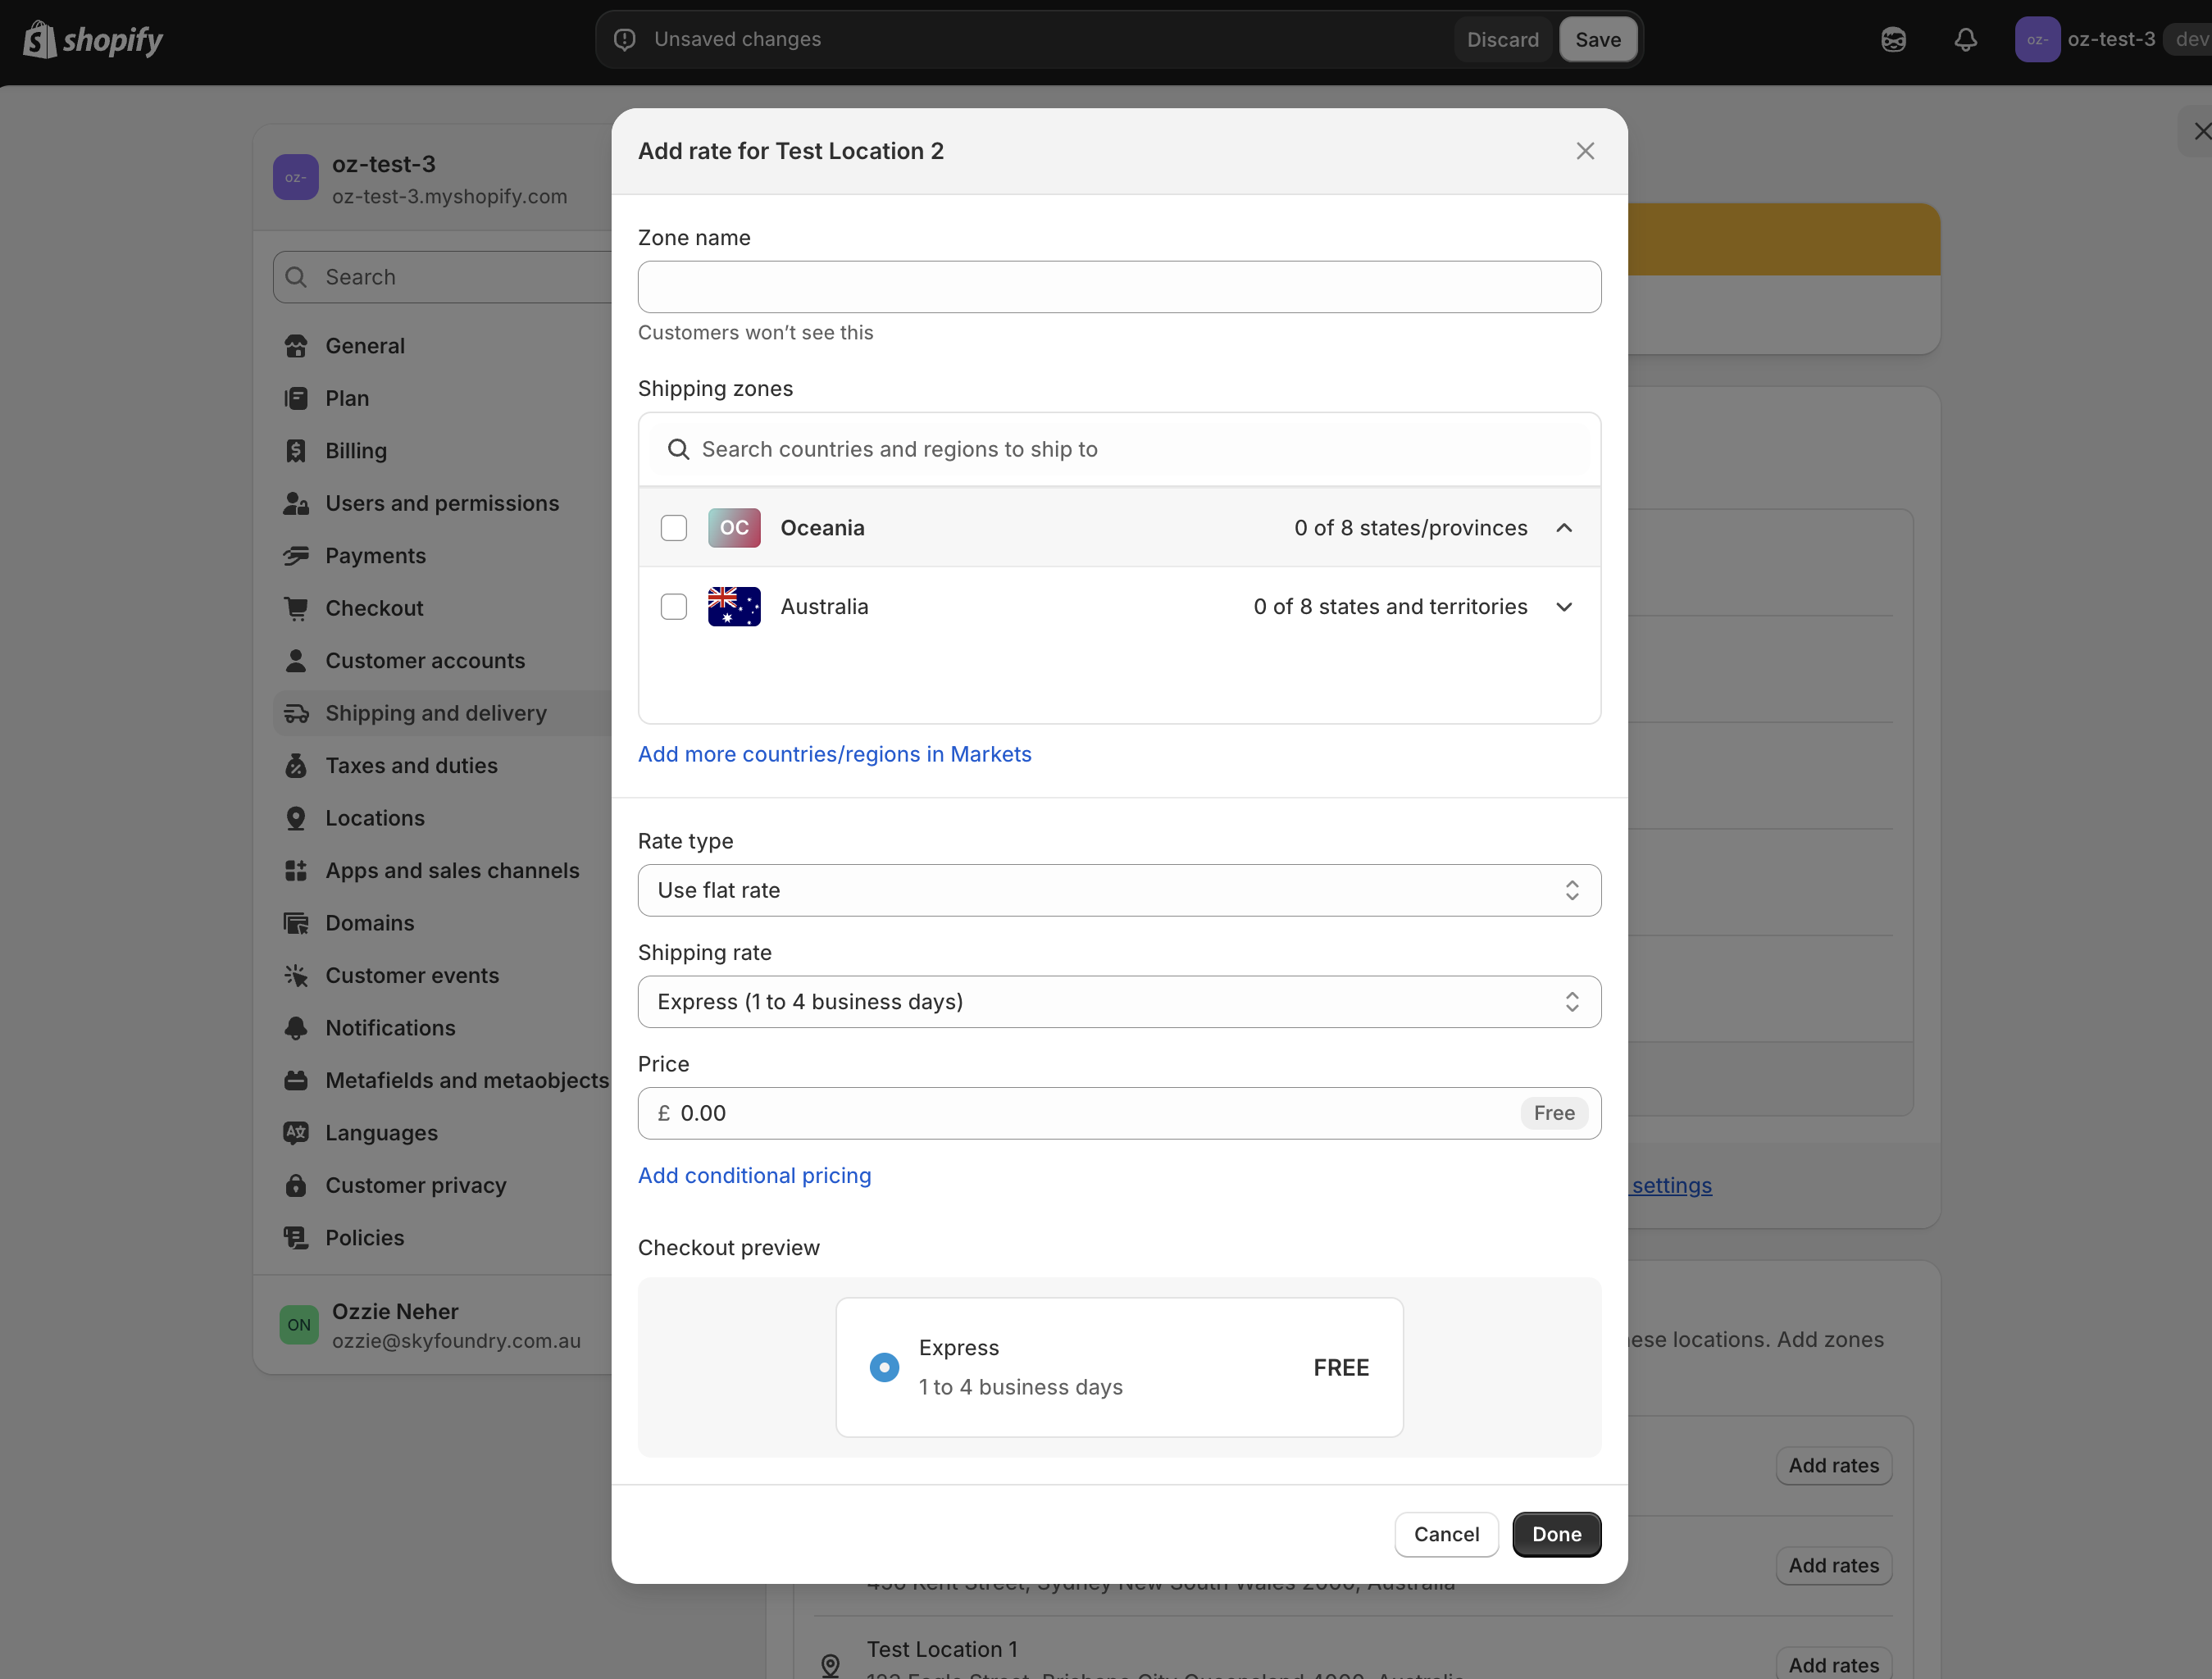Click the Zone name input field
2212x1679 pixels.
coord(1119,287)
